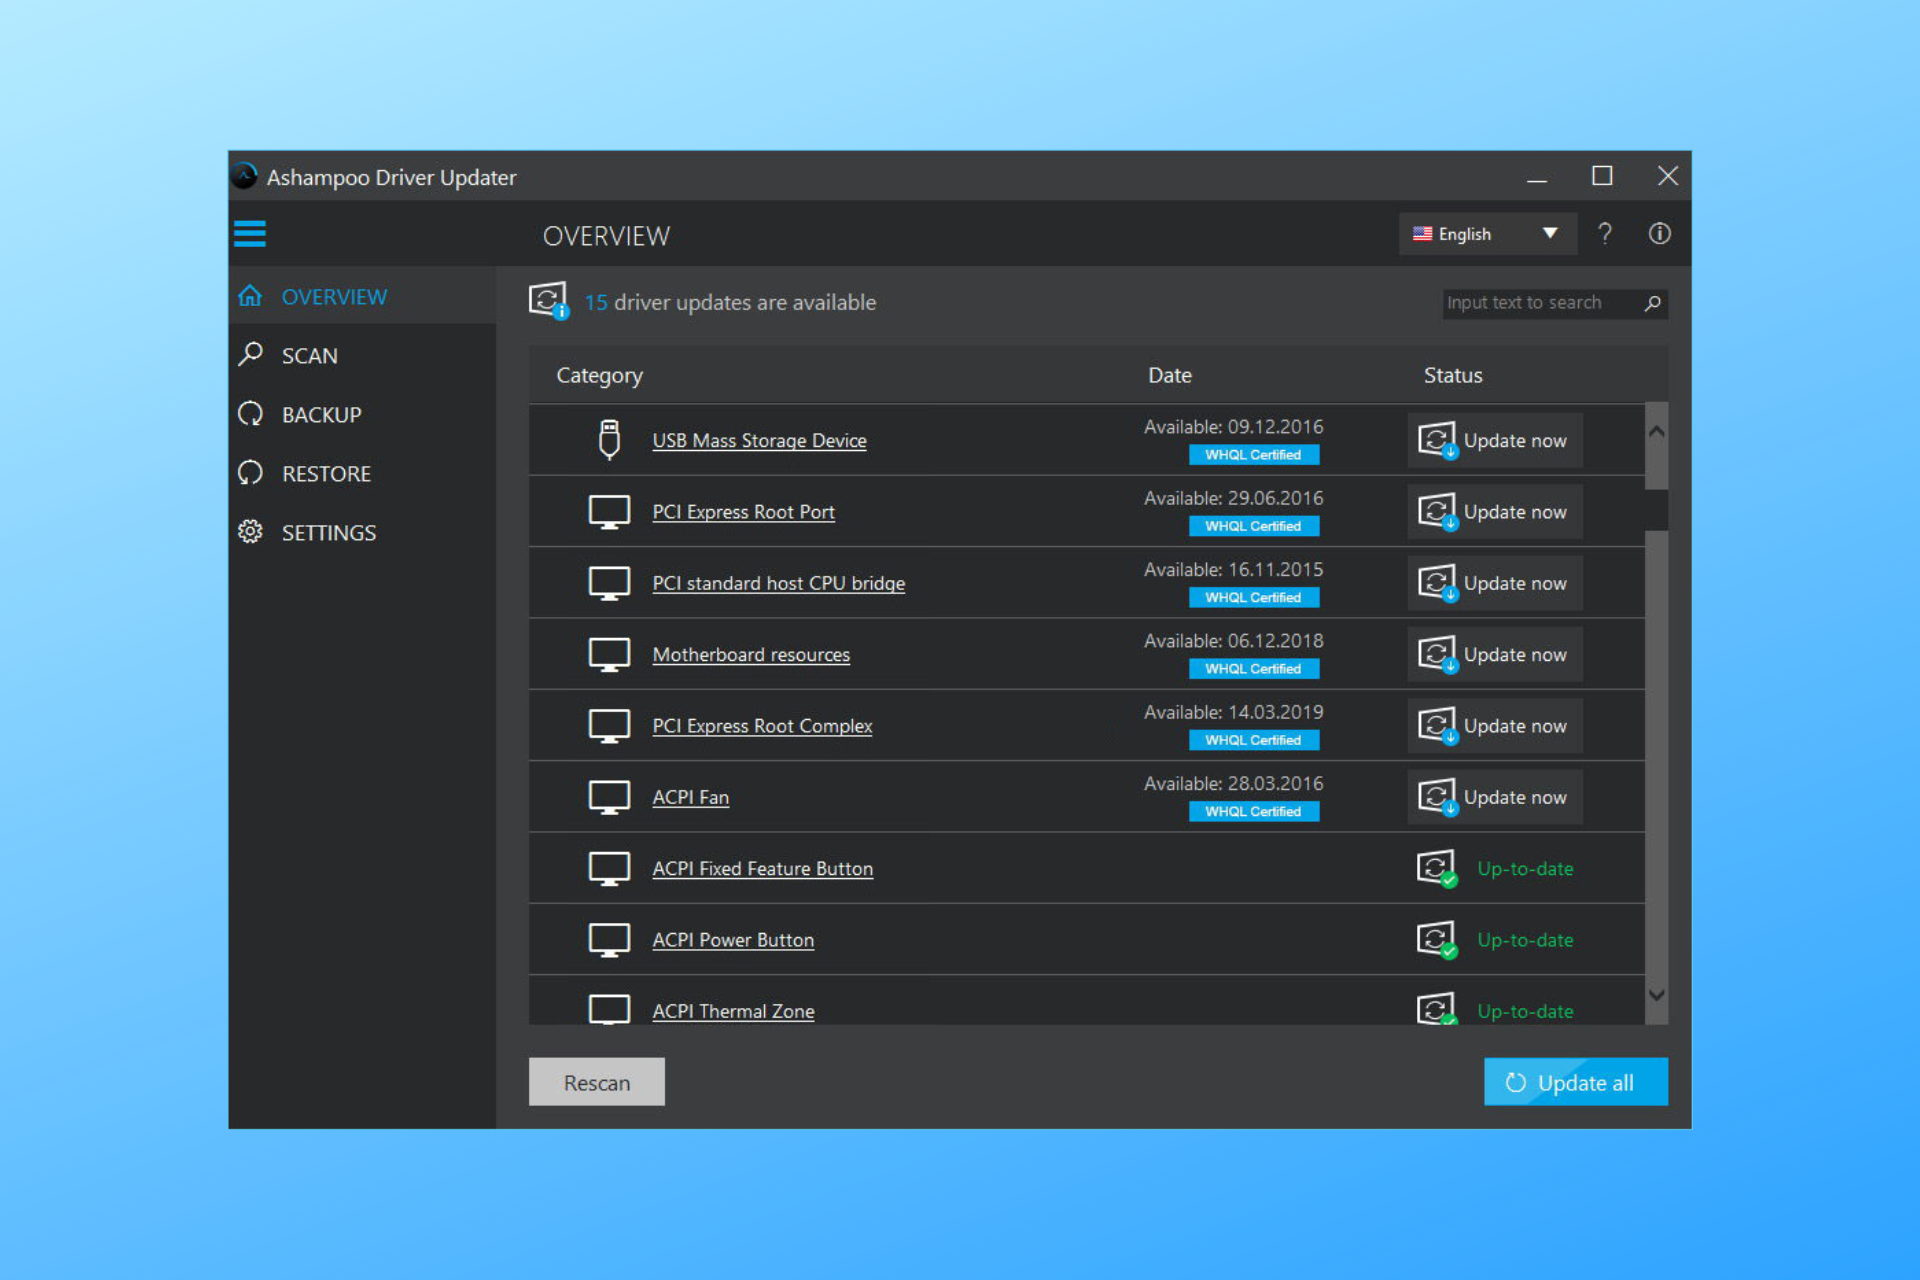Go to the Overview section
Viewport: 1920px width, 1280px height.
tap(362, 297)
